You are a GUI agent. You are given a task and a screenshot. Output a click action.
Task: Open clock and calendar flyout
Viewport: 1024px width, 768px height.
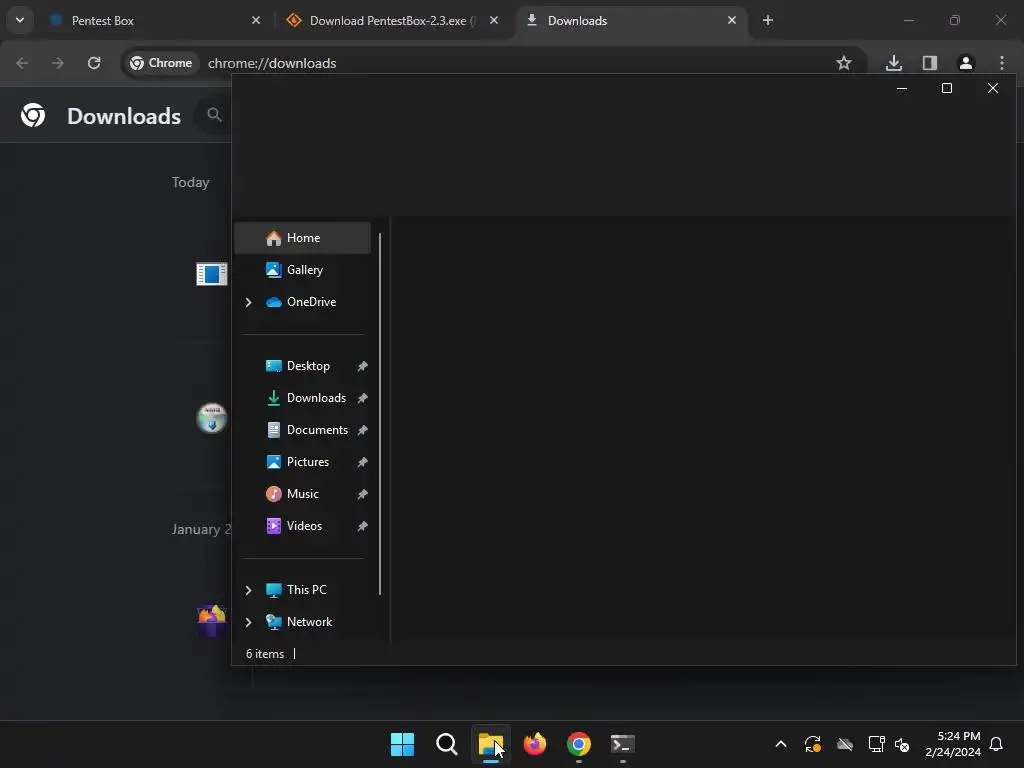point(953,744)
